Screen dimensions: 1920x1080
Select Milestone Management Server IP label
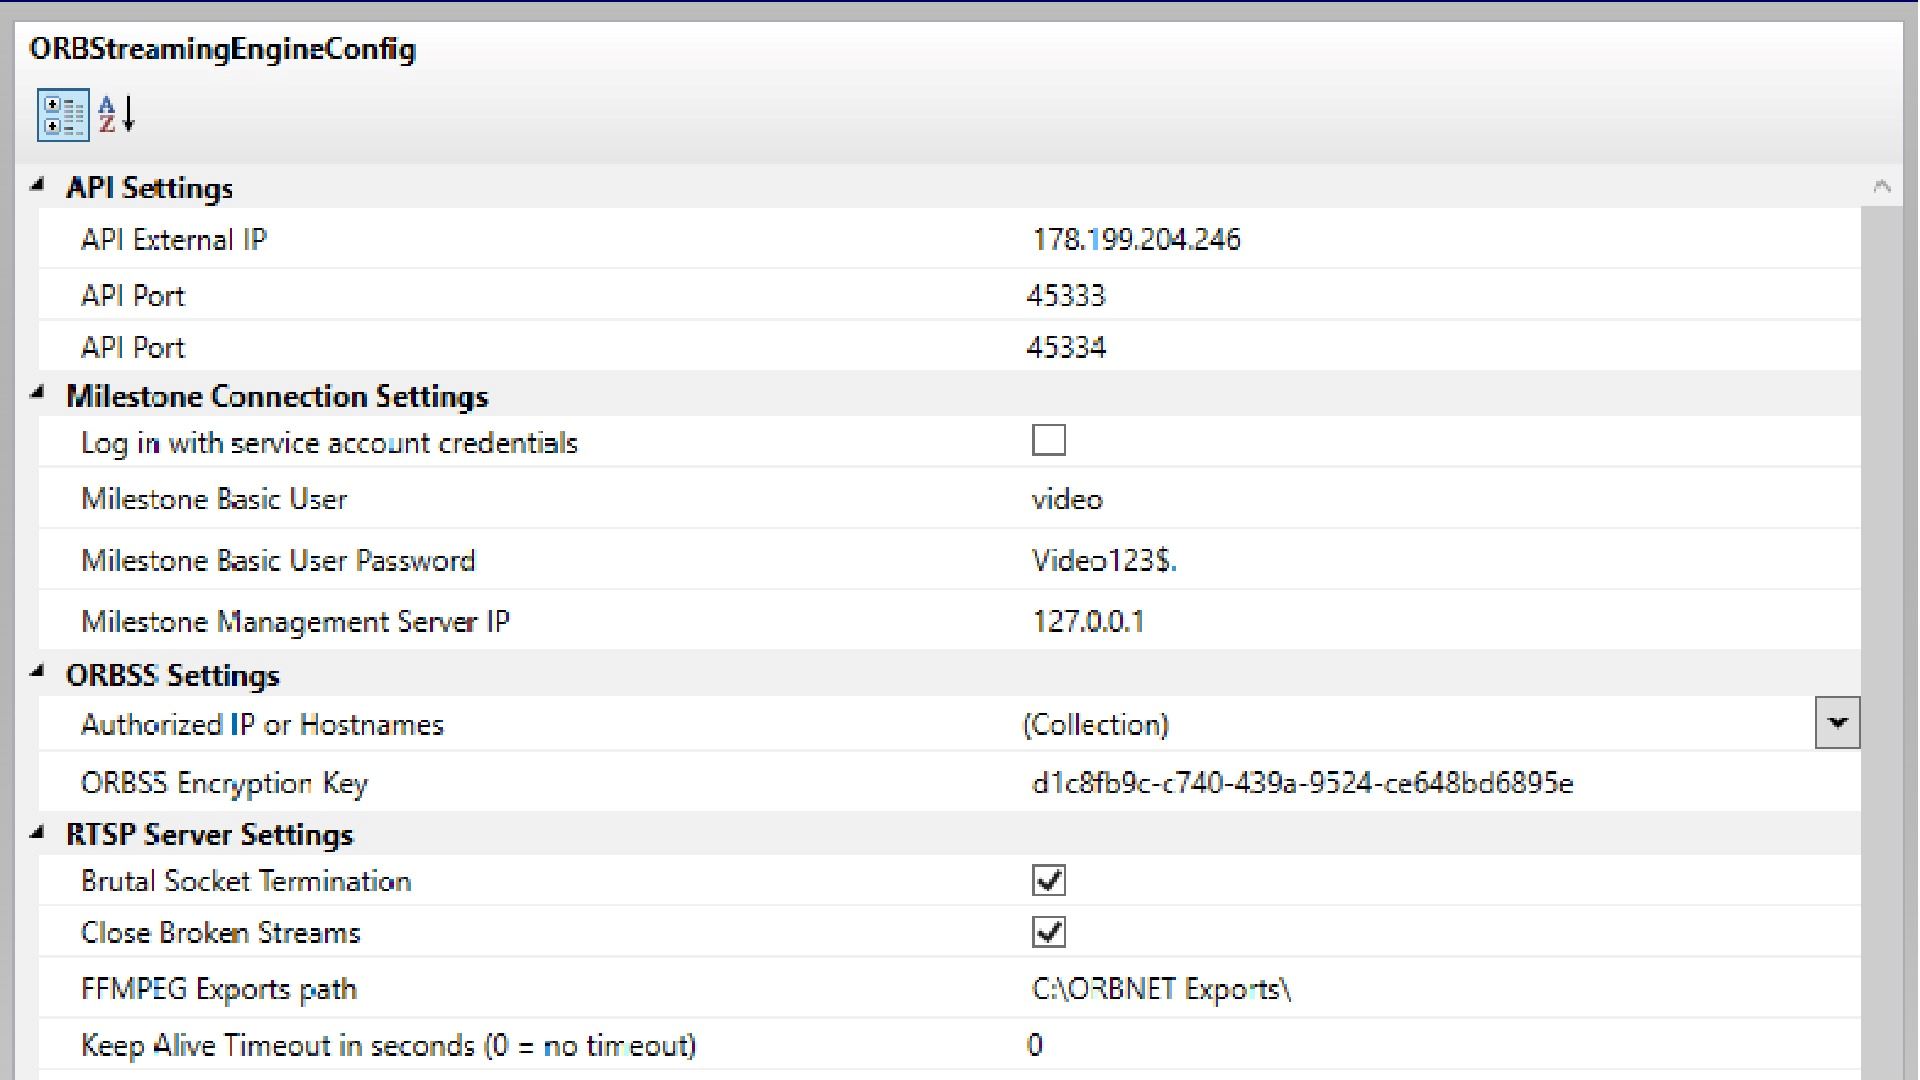295,622
